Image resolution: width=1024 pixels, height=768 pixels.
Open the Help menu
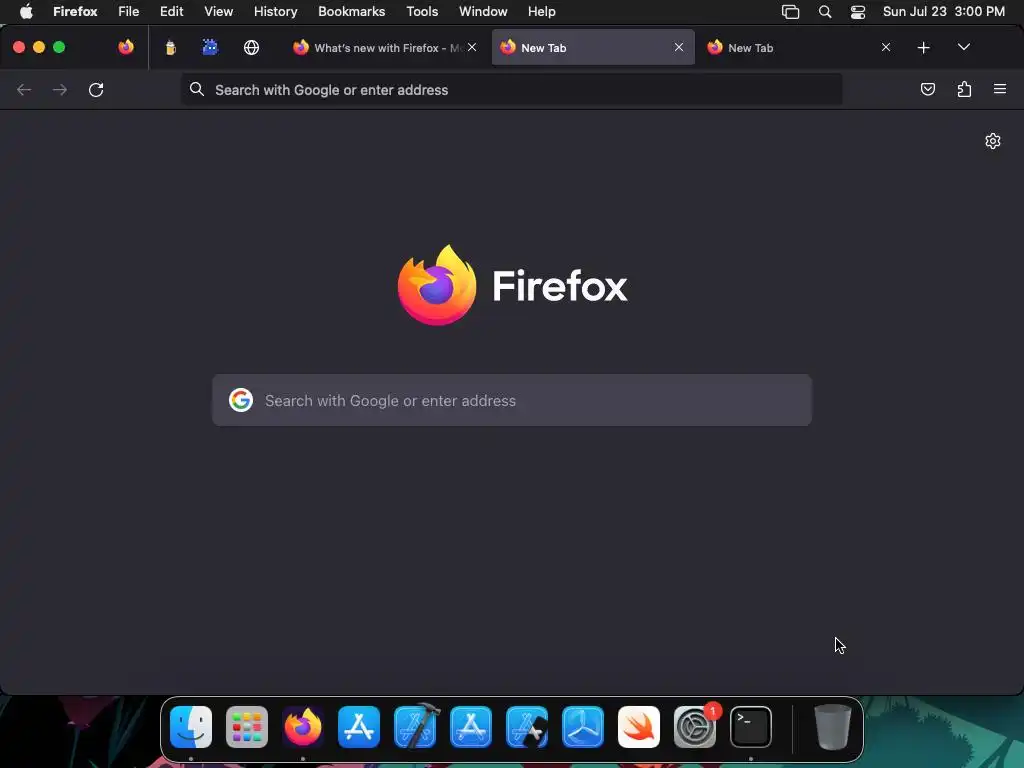[542, 12]
